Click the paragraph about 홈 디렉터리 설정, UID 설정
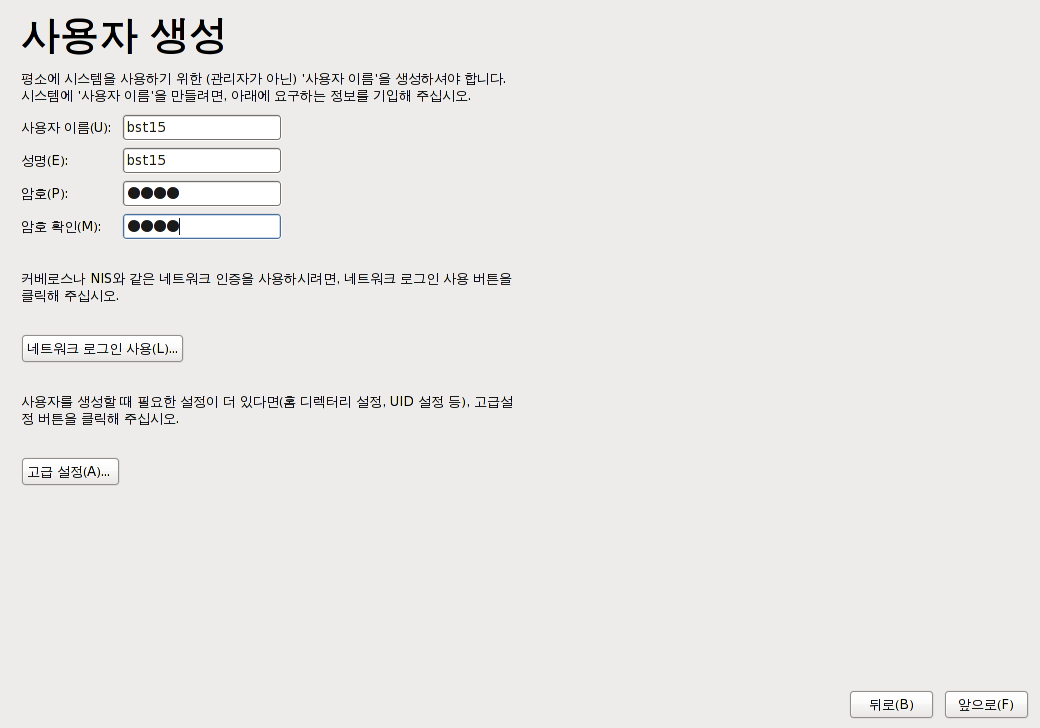The image size is (1040, 728). [267, 410]
